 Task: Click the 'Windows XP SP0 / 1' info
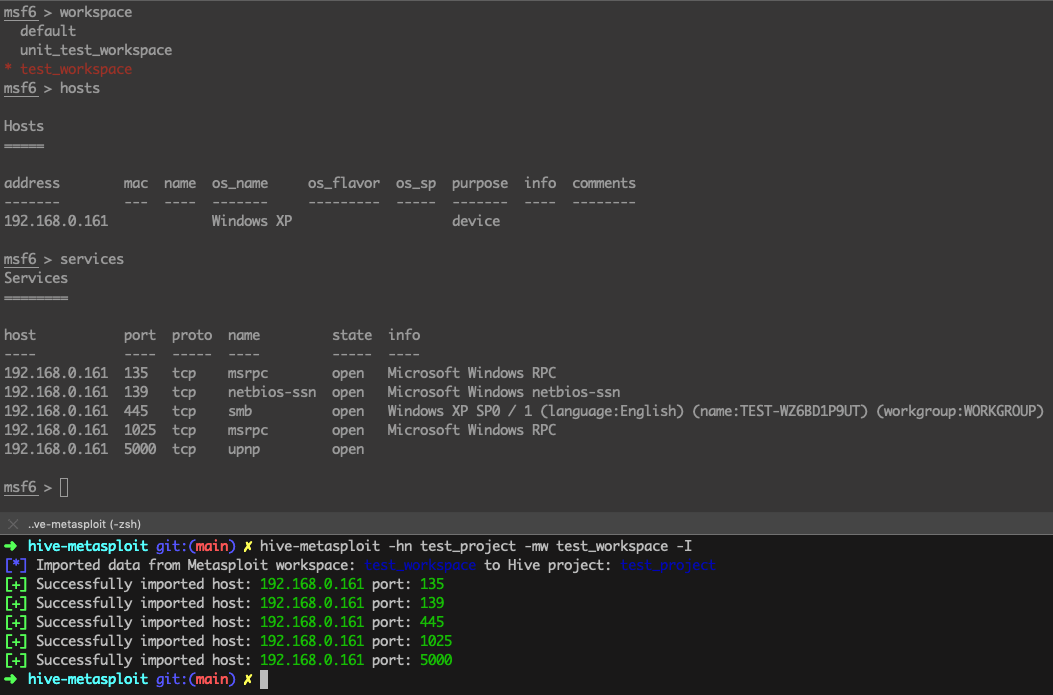click(x=459, y=411)
